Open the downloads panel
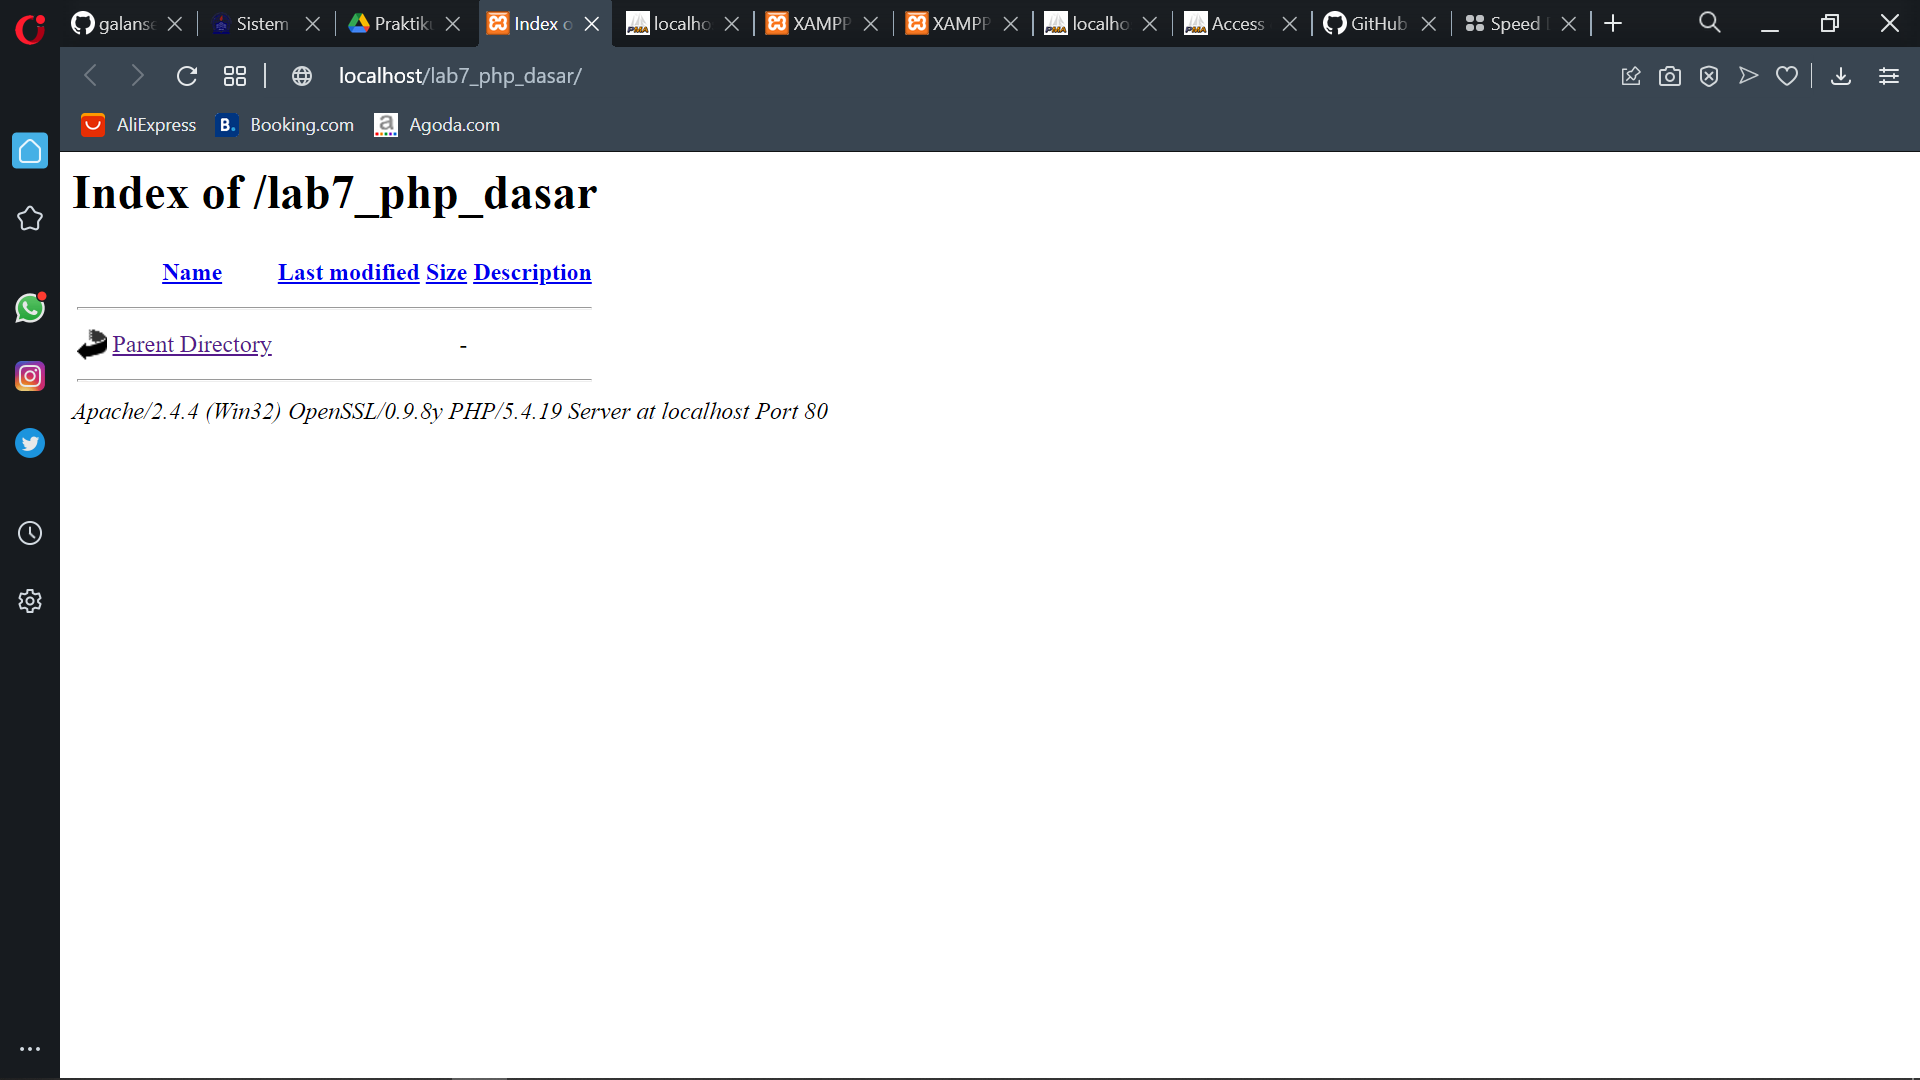The image size is (1920, 1080). click(x=1840, y=75)
